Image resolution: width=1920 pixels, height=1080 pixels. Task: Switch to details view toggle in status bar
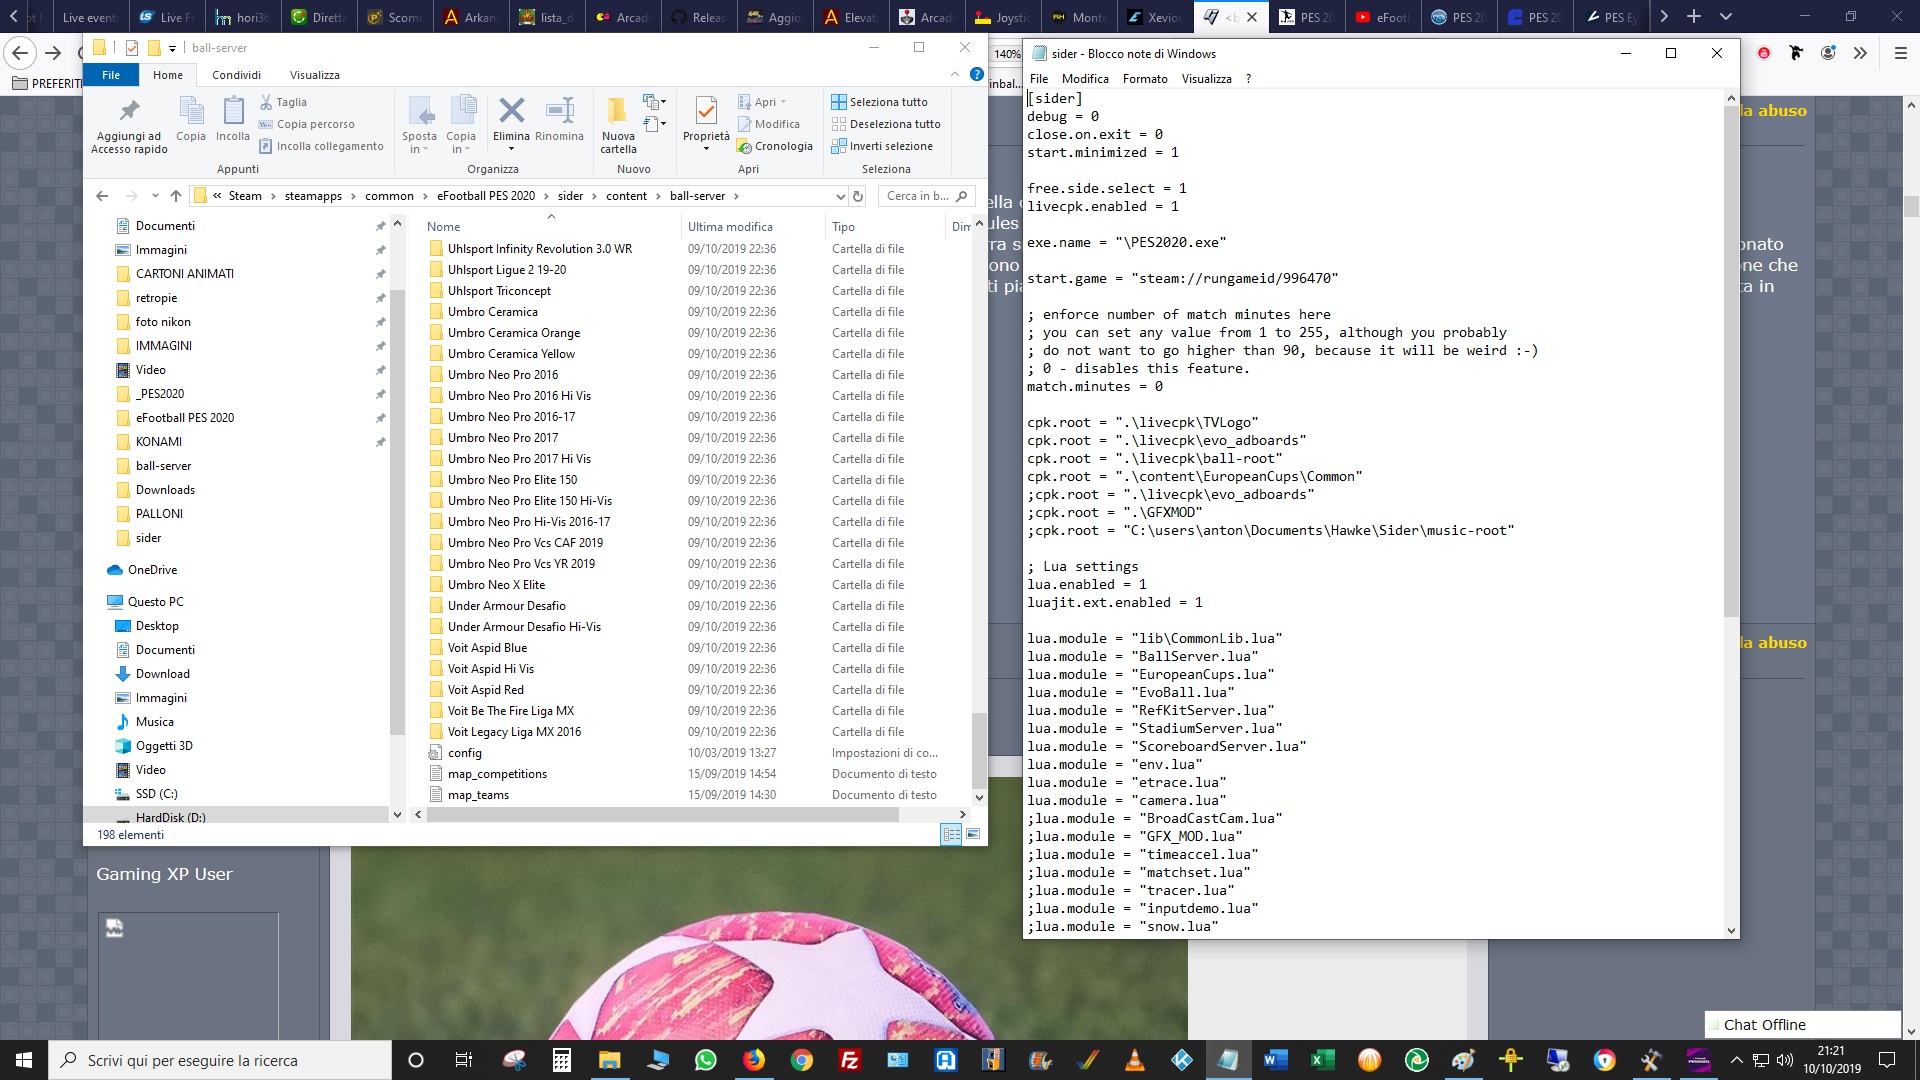tap(951, 834)
